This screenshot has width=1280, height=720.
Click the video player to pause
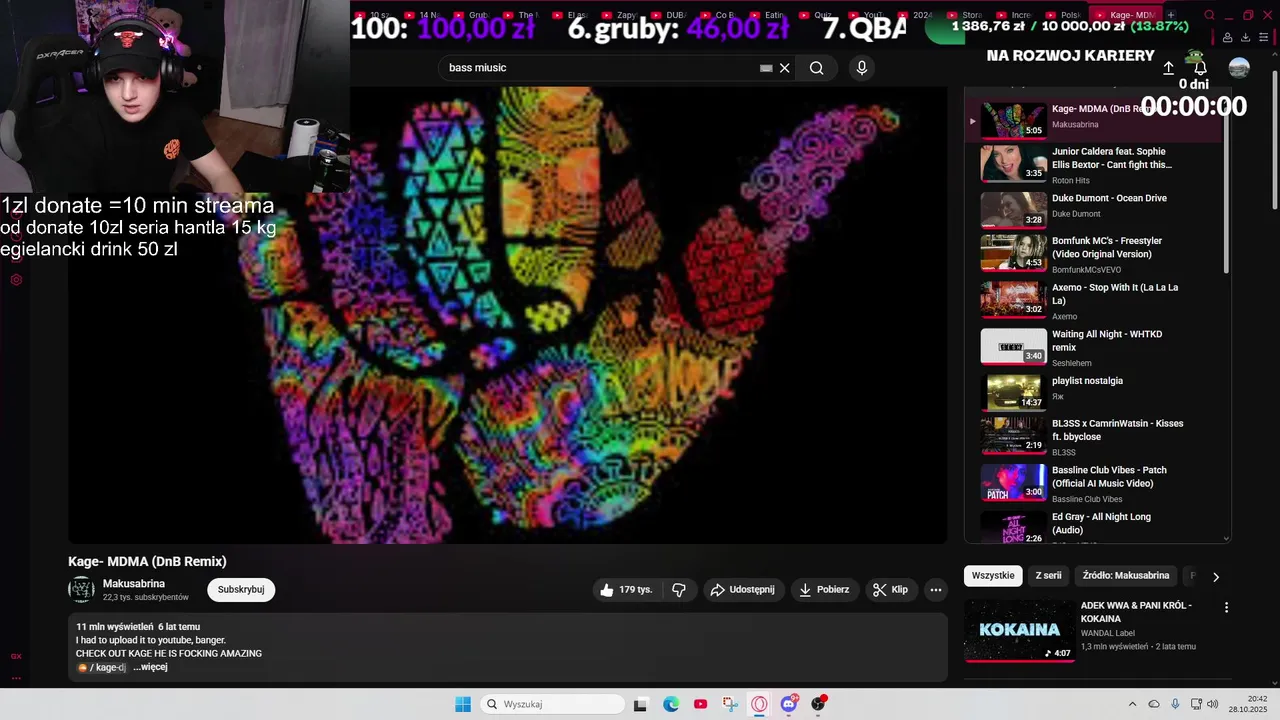click(x=508, y=315)
